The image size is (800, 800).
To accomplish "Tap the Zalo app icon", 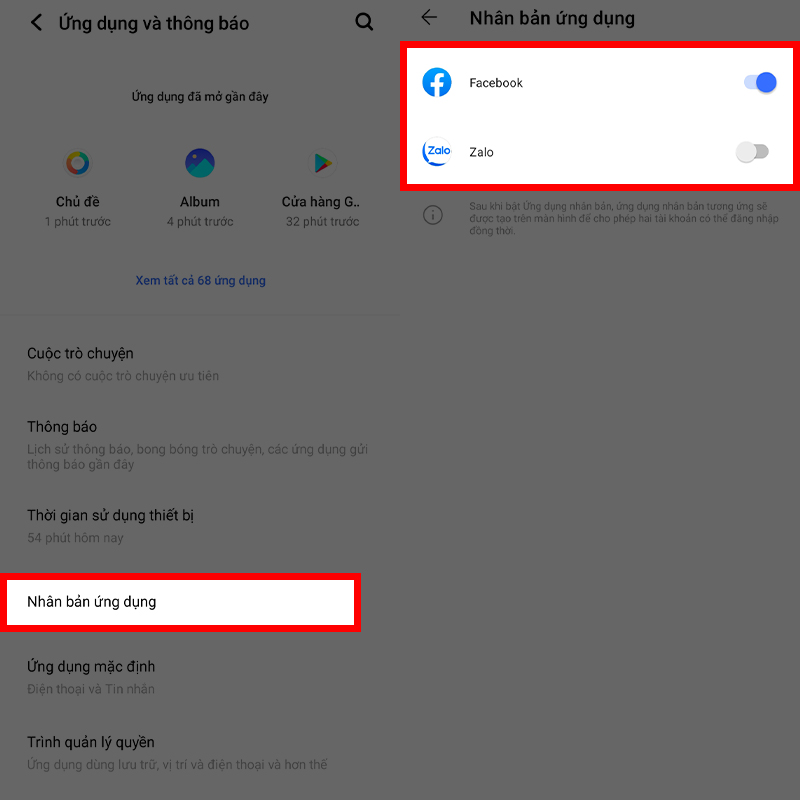I will pos(437,152).
